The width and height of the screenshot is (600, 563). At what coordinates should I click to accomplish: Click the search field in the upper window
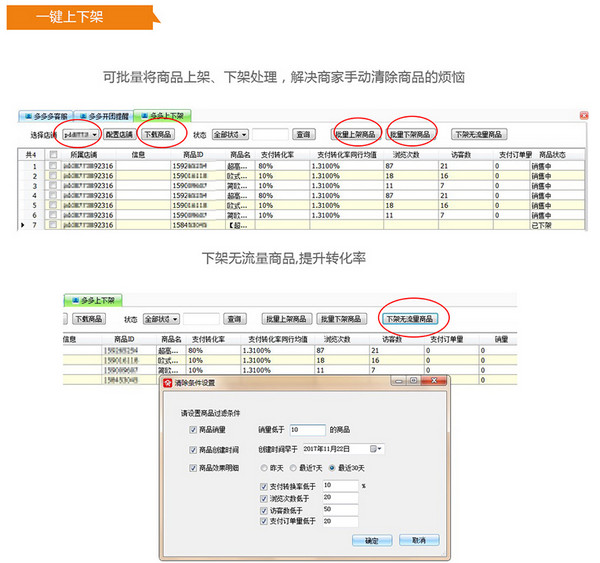pyautogui.click(x=270, y=134)
